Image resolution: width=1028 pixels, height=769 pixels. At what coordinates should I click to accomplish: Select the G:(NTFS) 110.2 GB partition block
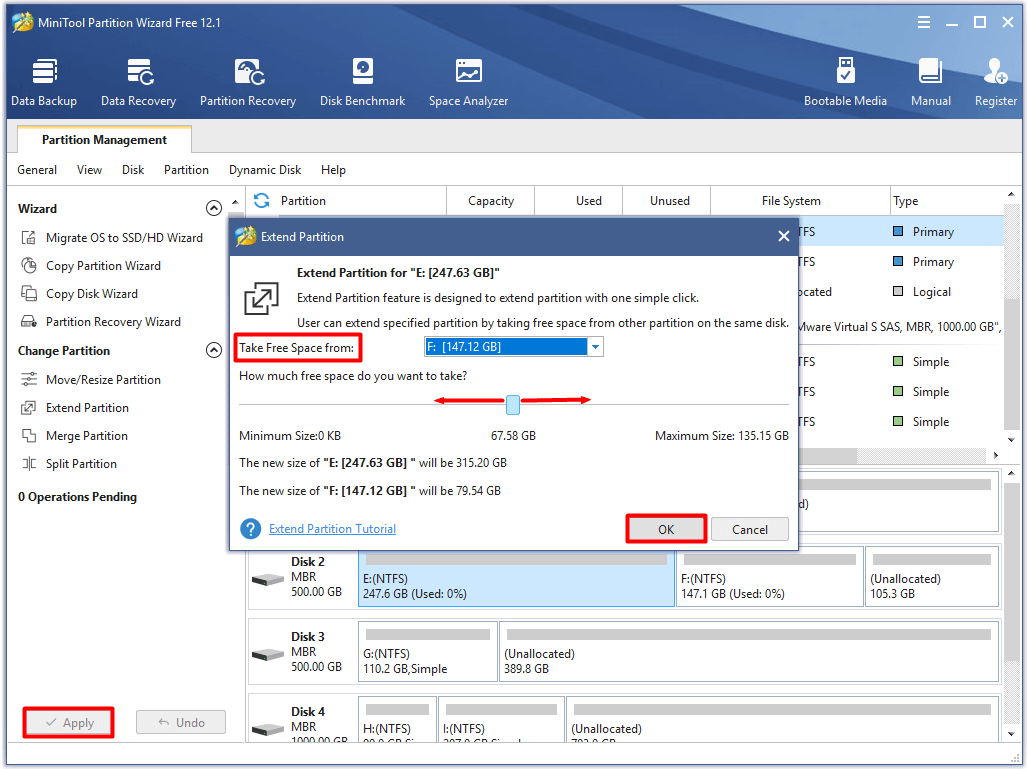tap(428, 652)
